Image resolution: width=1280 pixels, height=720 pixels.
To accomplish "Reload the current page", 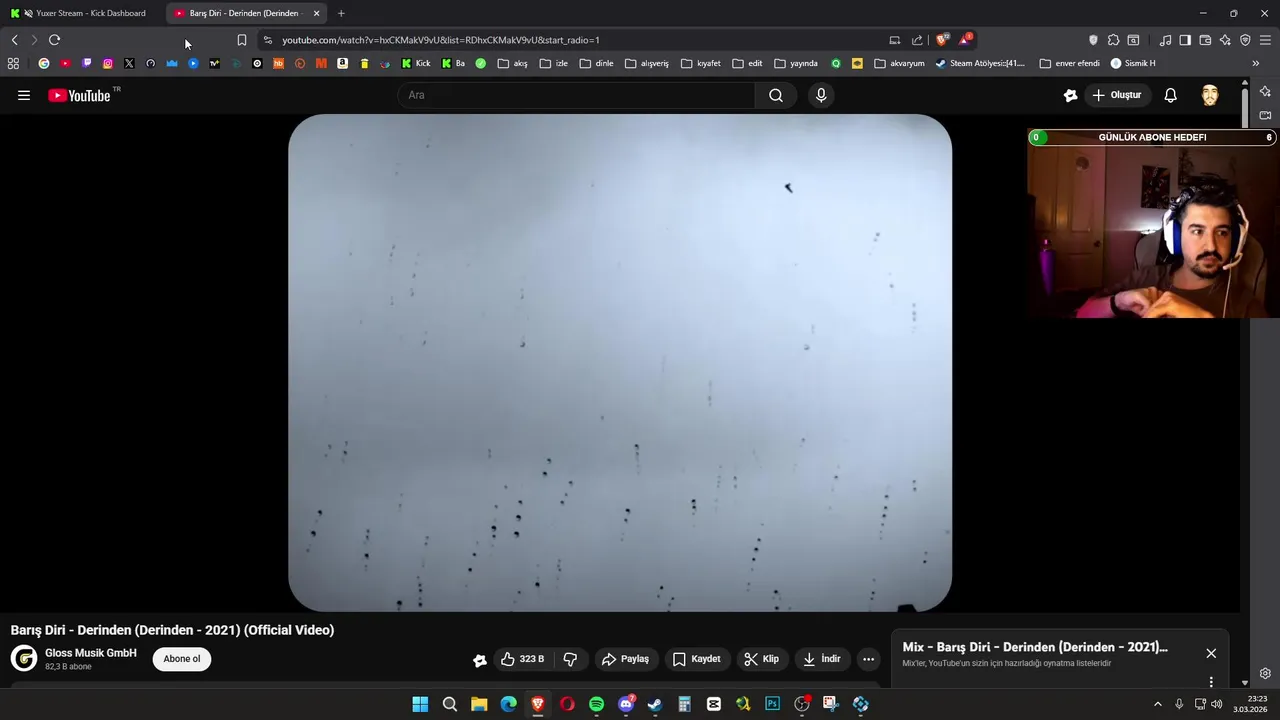I will coord(54,40).
